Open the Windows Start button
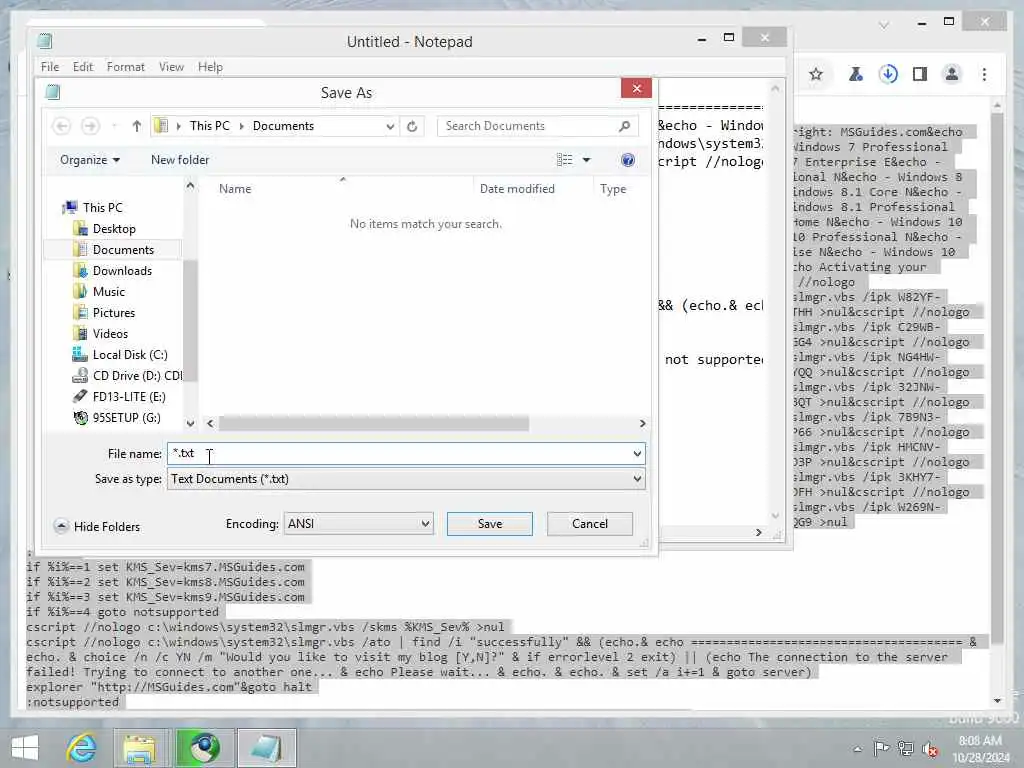The height and width of the screenshot is (768, 1024). (25, 748)
